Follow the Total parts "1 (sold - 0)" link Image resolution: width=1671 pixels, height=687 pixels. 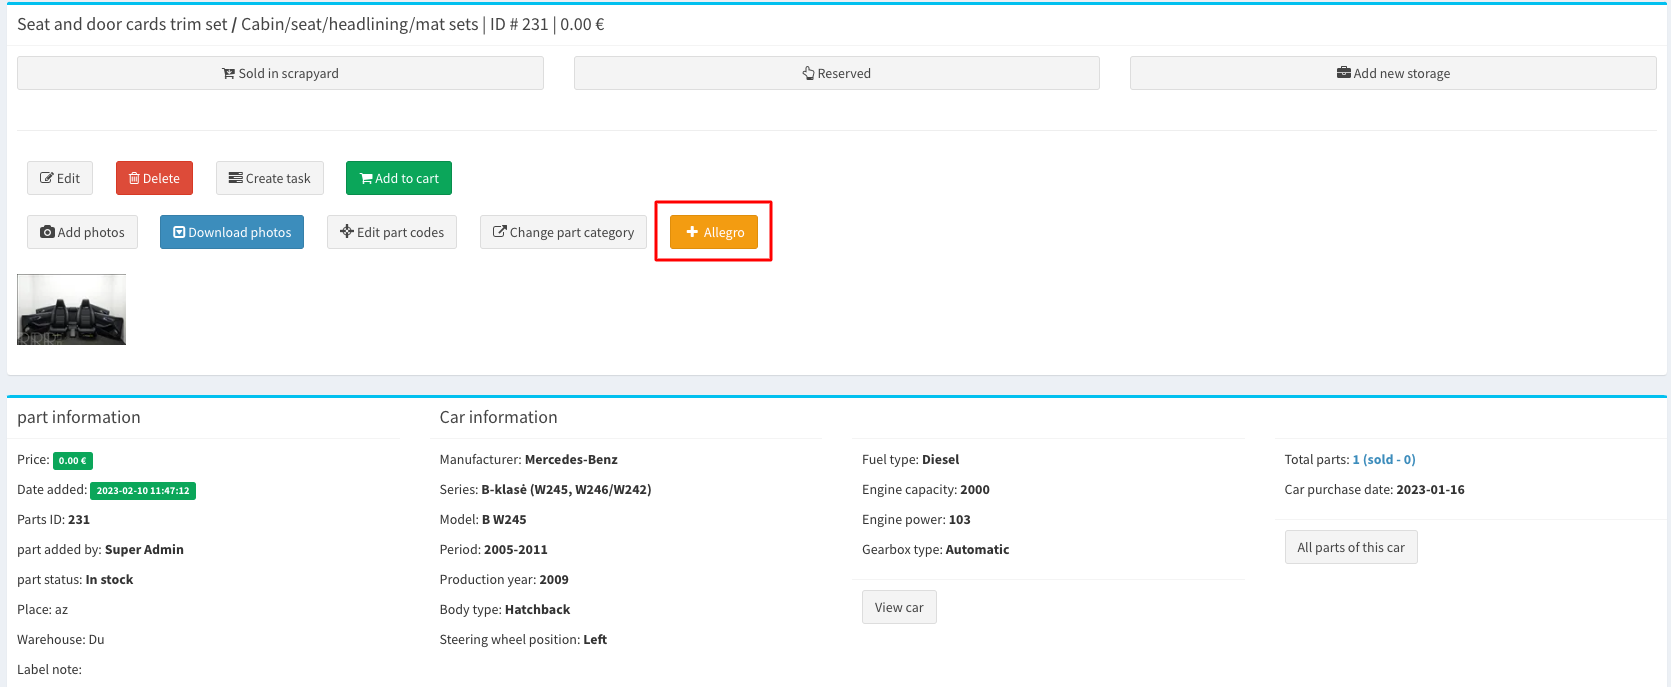[1383, 460]
